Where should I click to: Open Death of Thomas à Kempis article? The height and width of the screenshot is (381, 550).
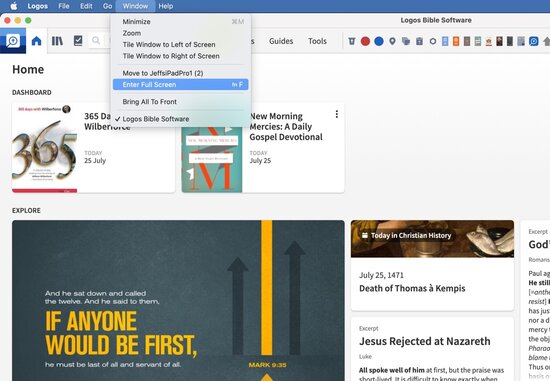412,288
